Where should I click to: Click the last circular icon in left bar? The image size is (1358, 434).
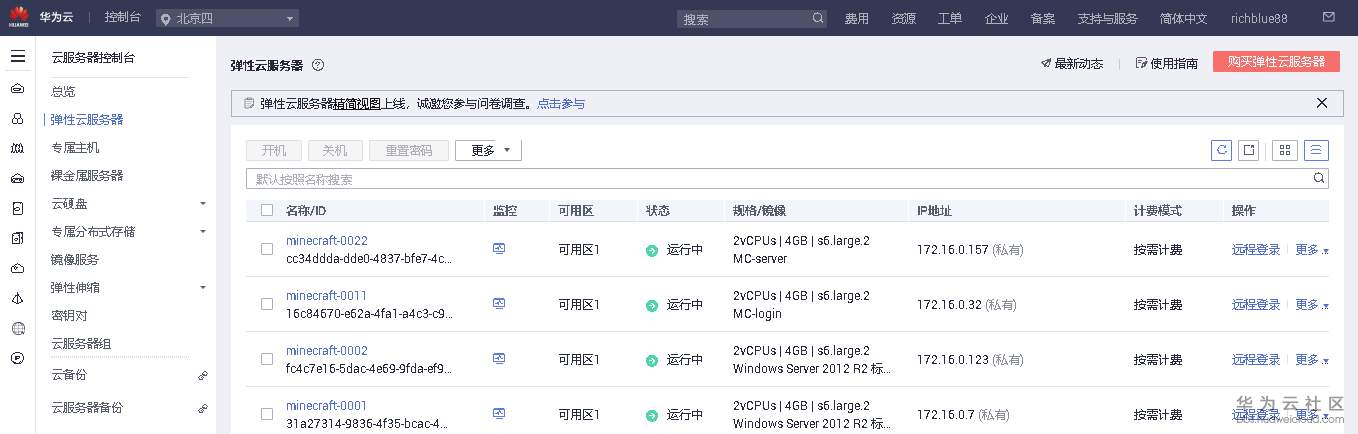coord(17,358)
